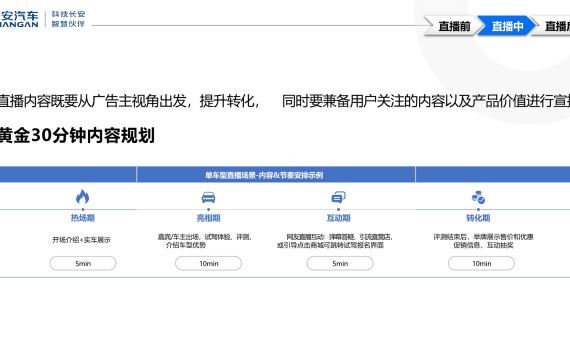Click the 互动期 description text about 弹幕答疑
570x360 pixels.
[x=334, y=241]
